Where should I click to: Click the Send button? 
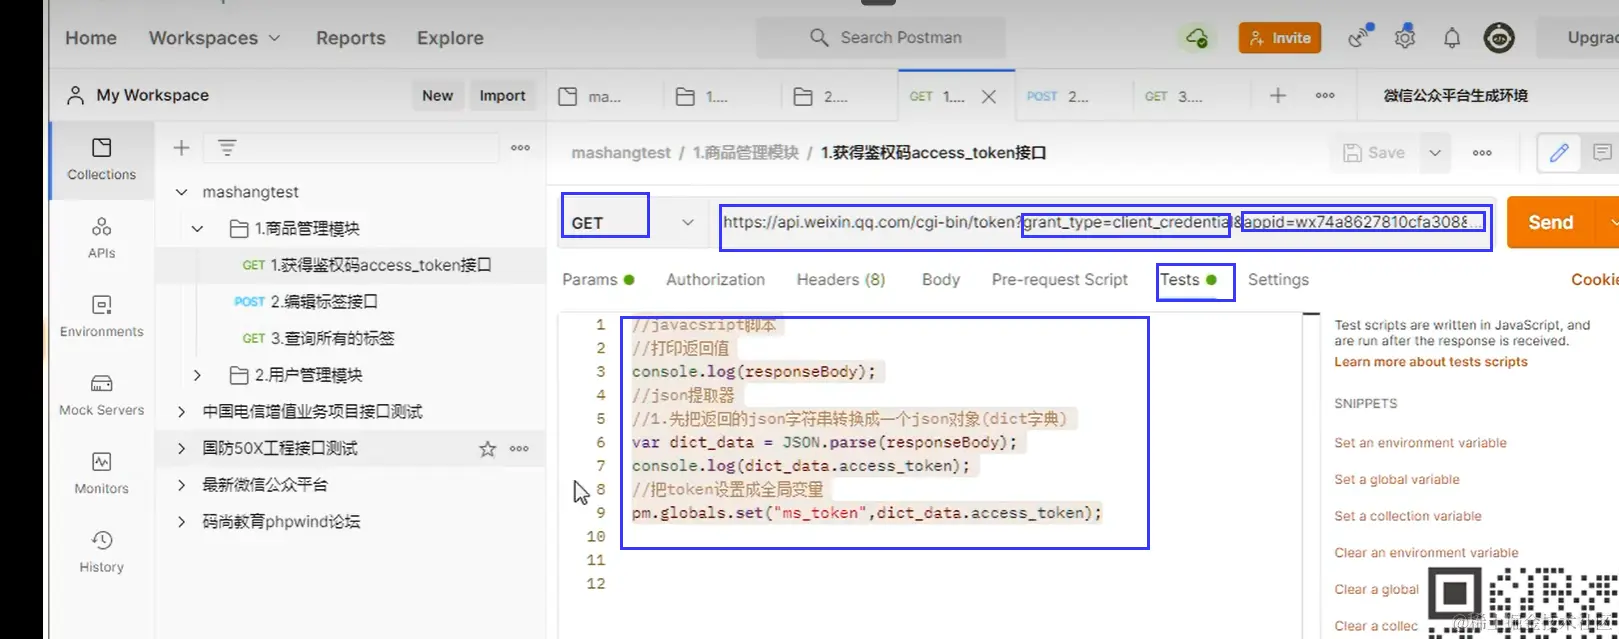1551,222
